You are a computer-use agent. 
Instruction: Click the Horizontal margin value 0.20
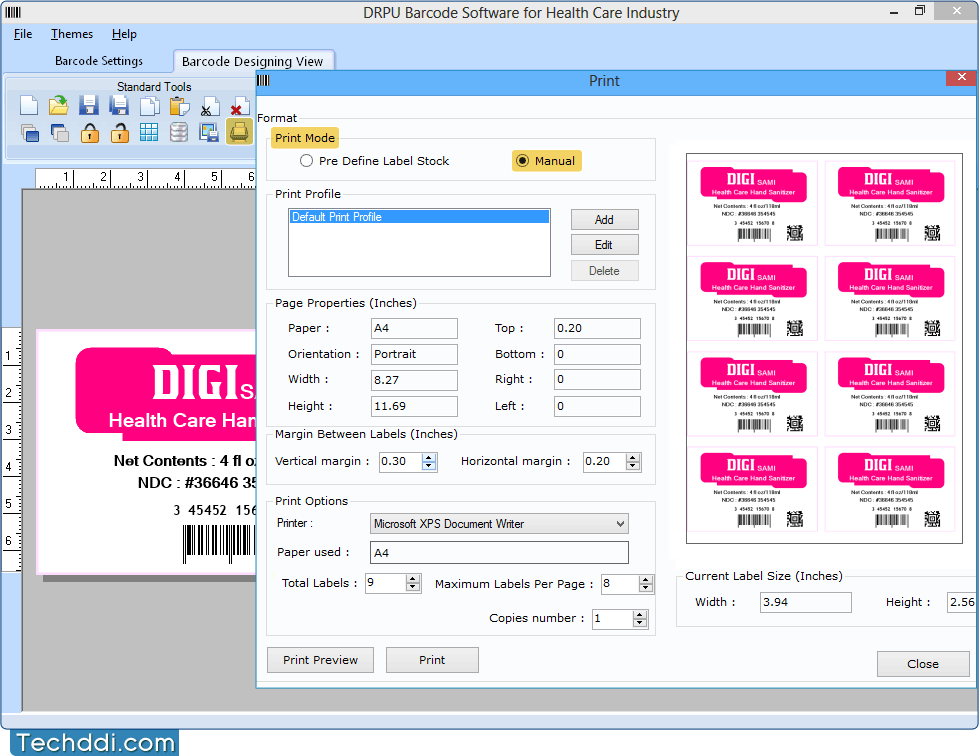tap(605, 461)
